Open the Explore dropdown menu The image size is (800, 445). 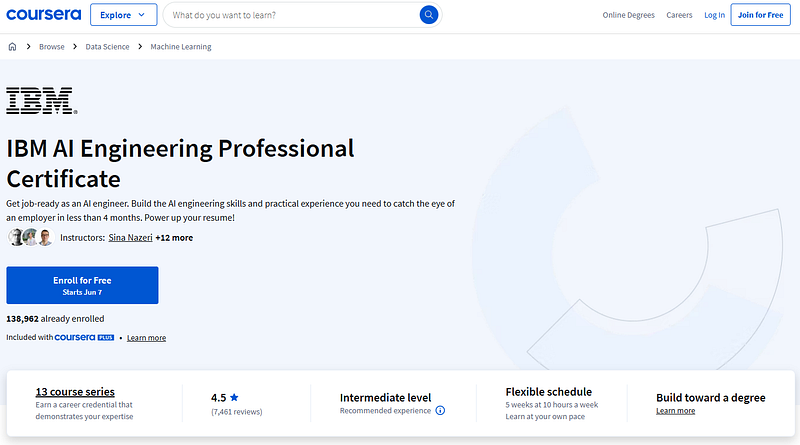tap(123, 15)
